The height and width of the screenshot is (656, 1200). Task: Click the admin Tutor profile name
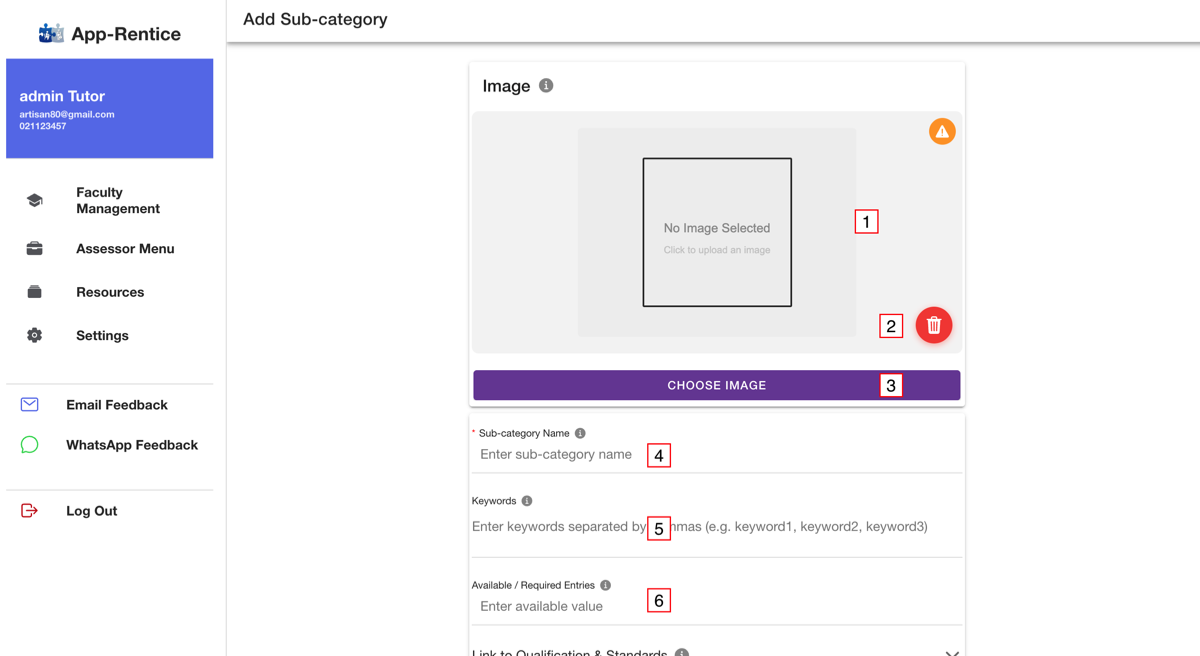62,96
